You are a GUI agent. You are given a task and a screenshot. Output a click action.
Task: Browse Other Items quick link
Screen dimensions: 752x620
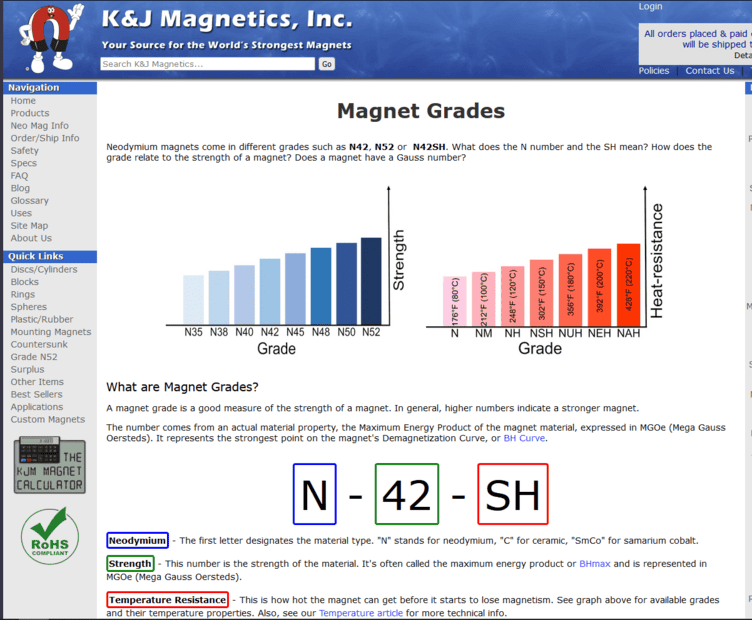(x=37, y=381)
